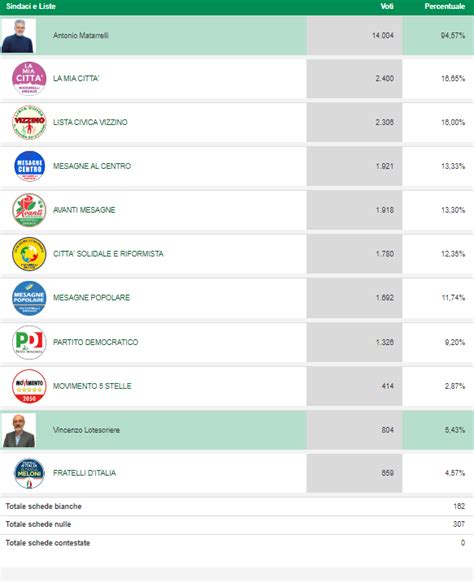The image size is (474, 582).
Task: Select the Mesagne Popolare logo
Action: [x=29, y=298]
